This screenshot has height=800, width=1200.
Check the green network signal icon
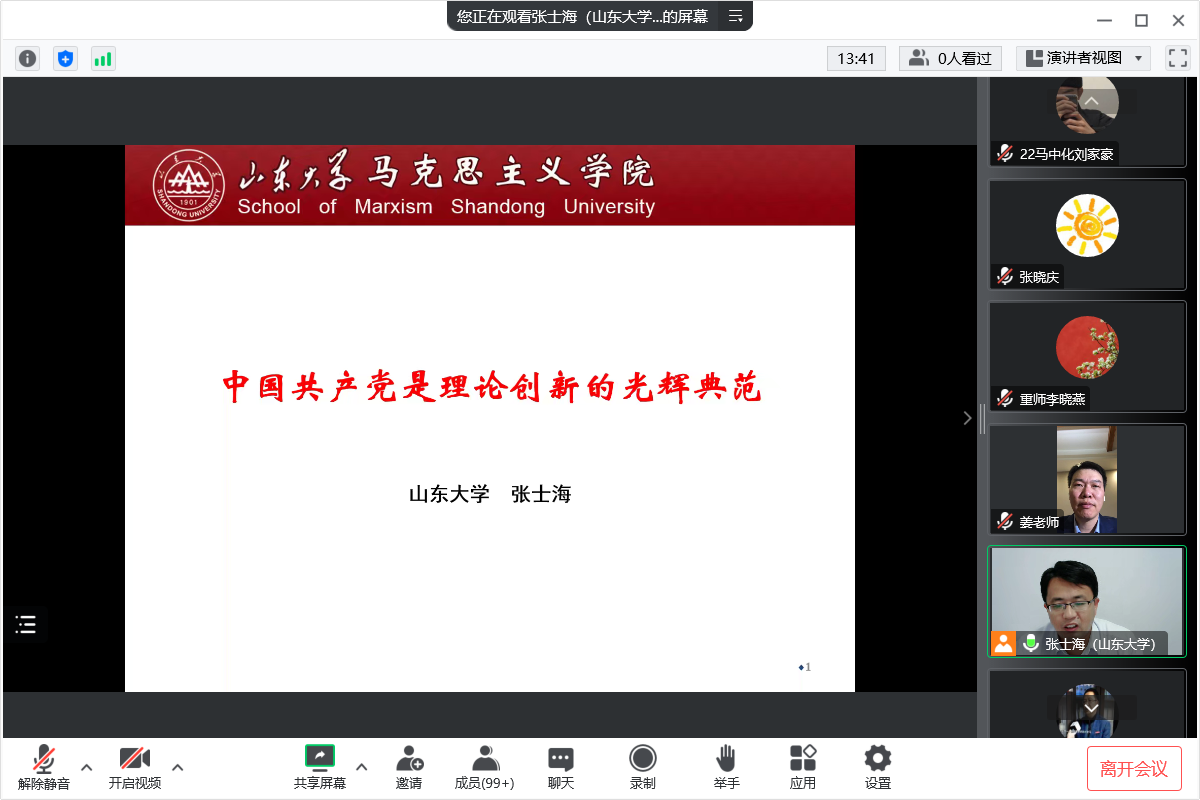click(103, 59)
